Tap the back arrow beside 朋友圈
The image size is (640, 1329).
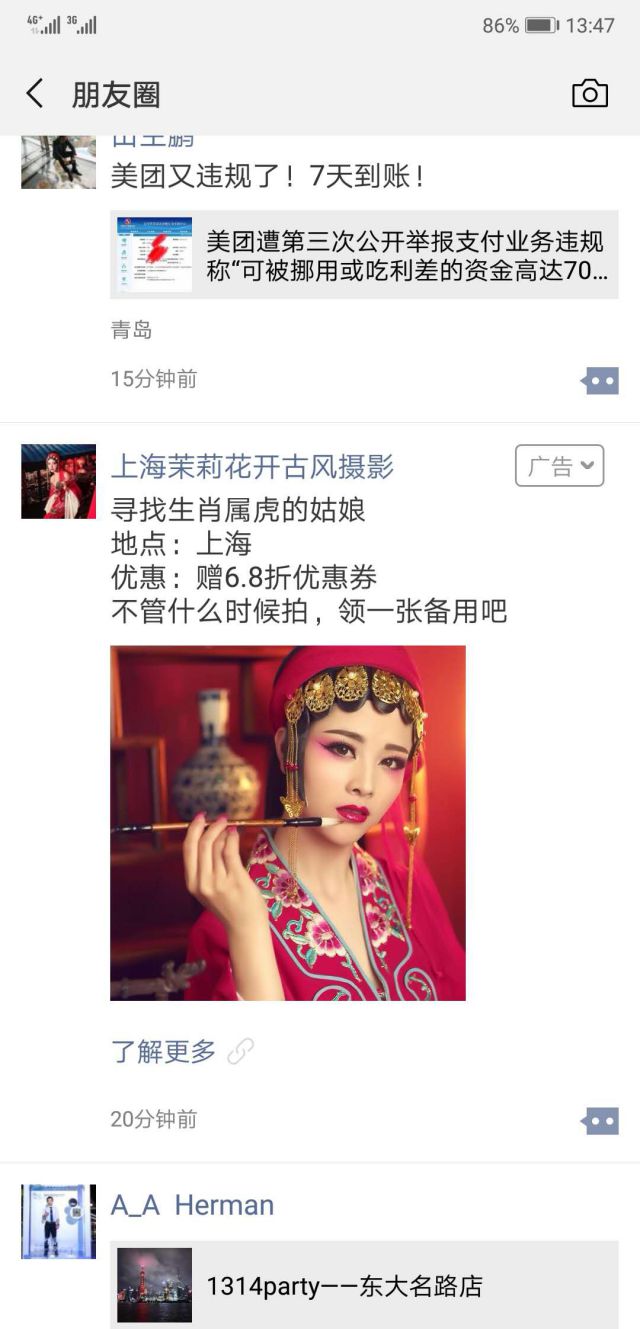click(35, 94)
